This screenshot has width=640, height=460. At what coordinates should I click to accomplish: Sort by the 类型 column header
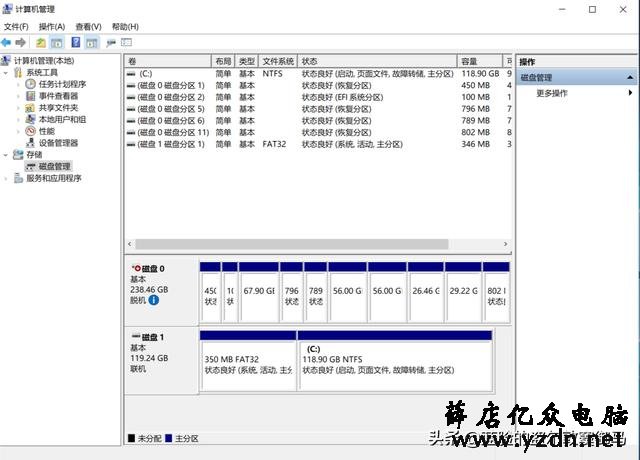(247, 61)
